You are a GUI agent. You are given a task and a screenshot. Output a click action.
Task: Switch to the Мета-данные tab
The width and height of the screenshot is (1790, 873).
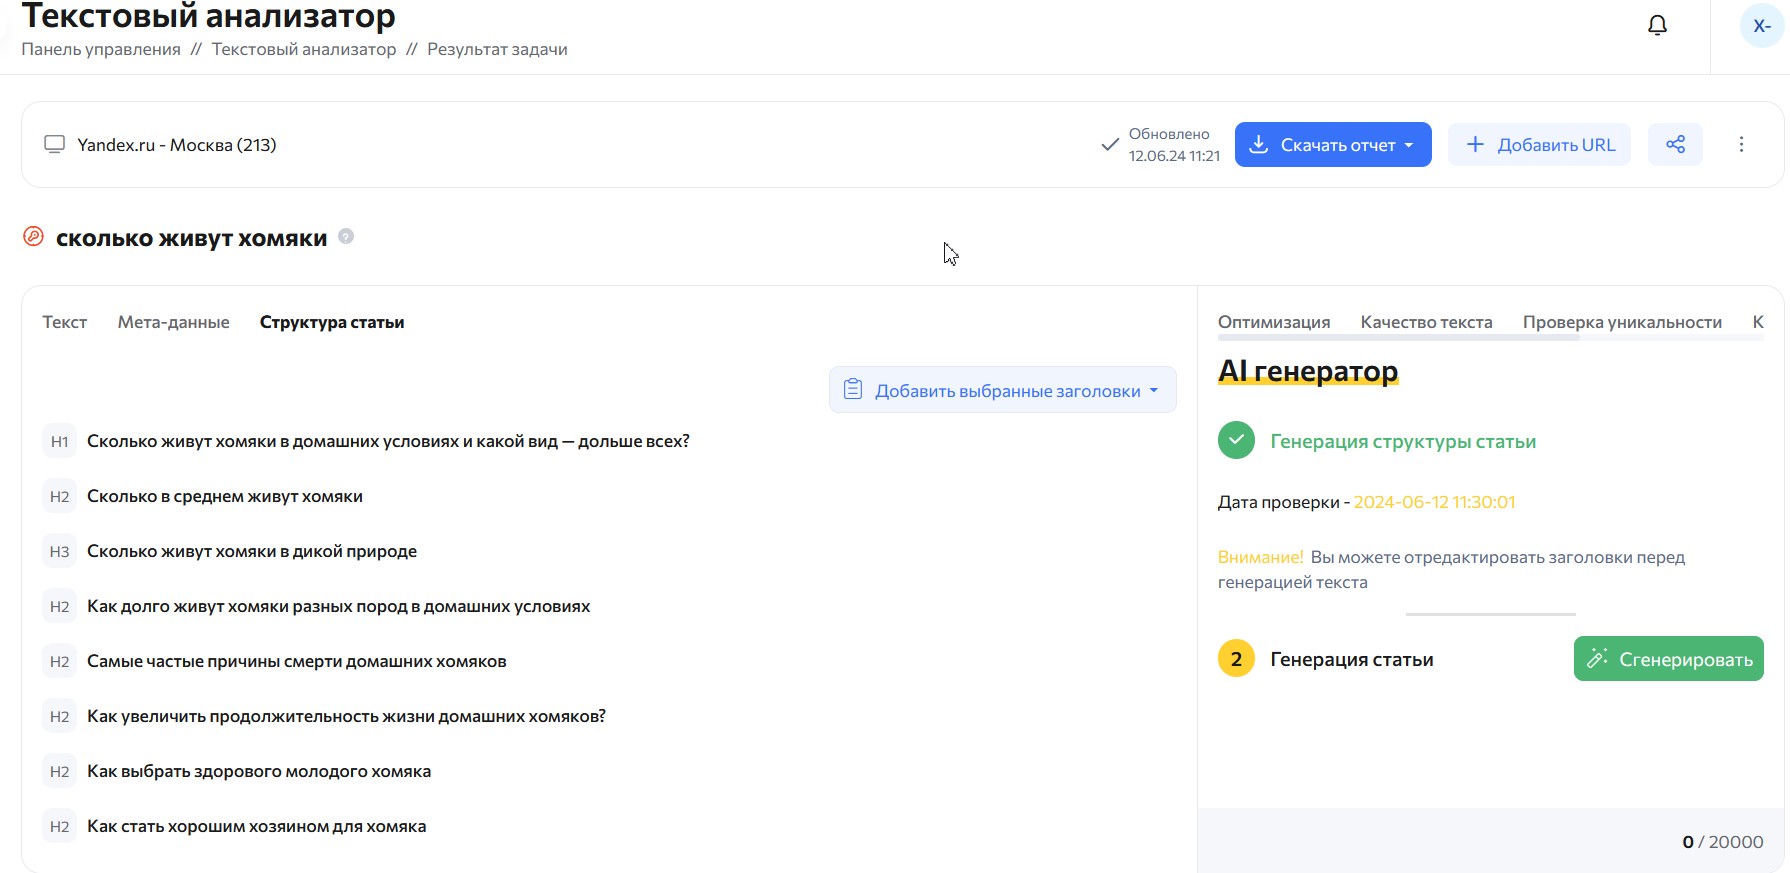[173, 322]
